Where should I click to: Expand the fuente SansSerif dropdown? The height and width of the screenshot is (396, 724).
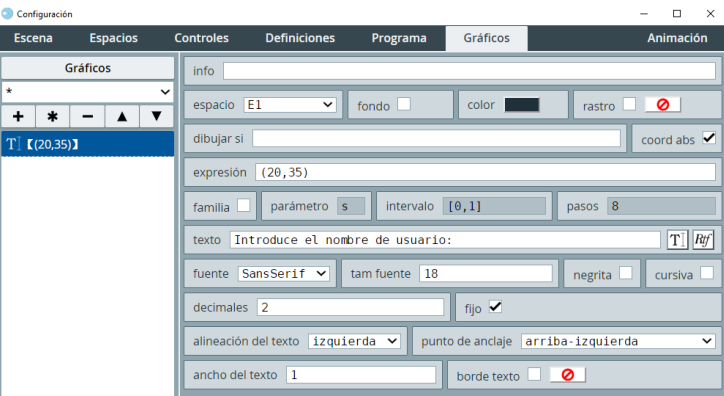(x=284, y=274)
